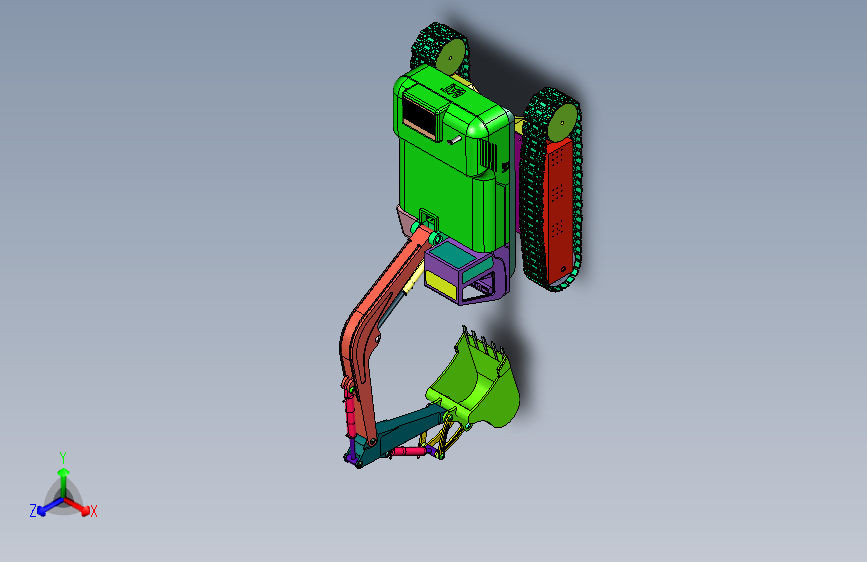867x562 pixels.
Task: Select the lime green digging bucket
Action: pos(477,381)
